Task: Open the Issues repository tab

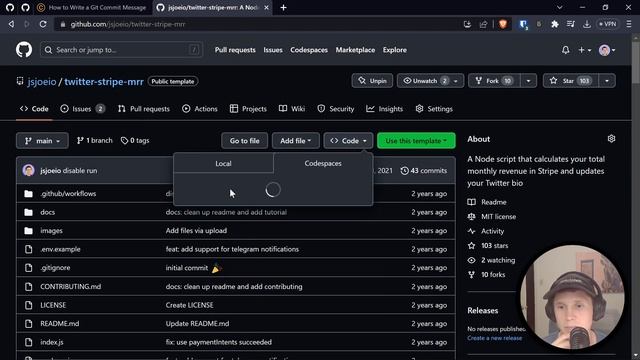Action: coord(82,109)
